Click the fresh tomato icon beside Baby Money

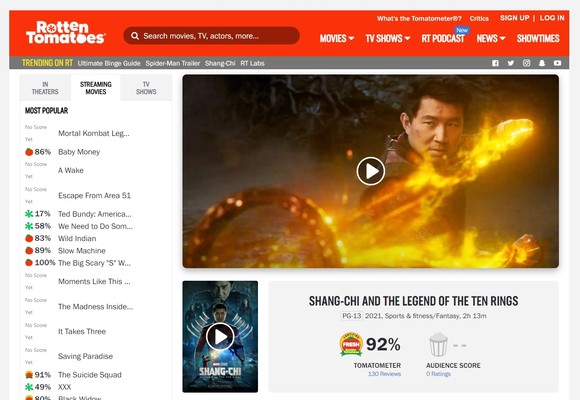click(x=29, y=152)
